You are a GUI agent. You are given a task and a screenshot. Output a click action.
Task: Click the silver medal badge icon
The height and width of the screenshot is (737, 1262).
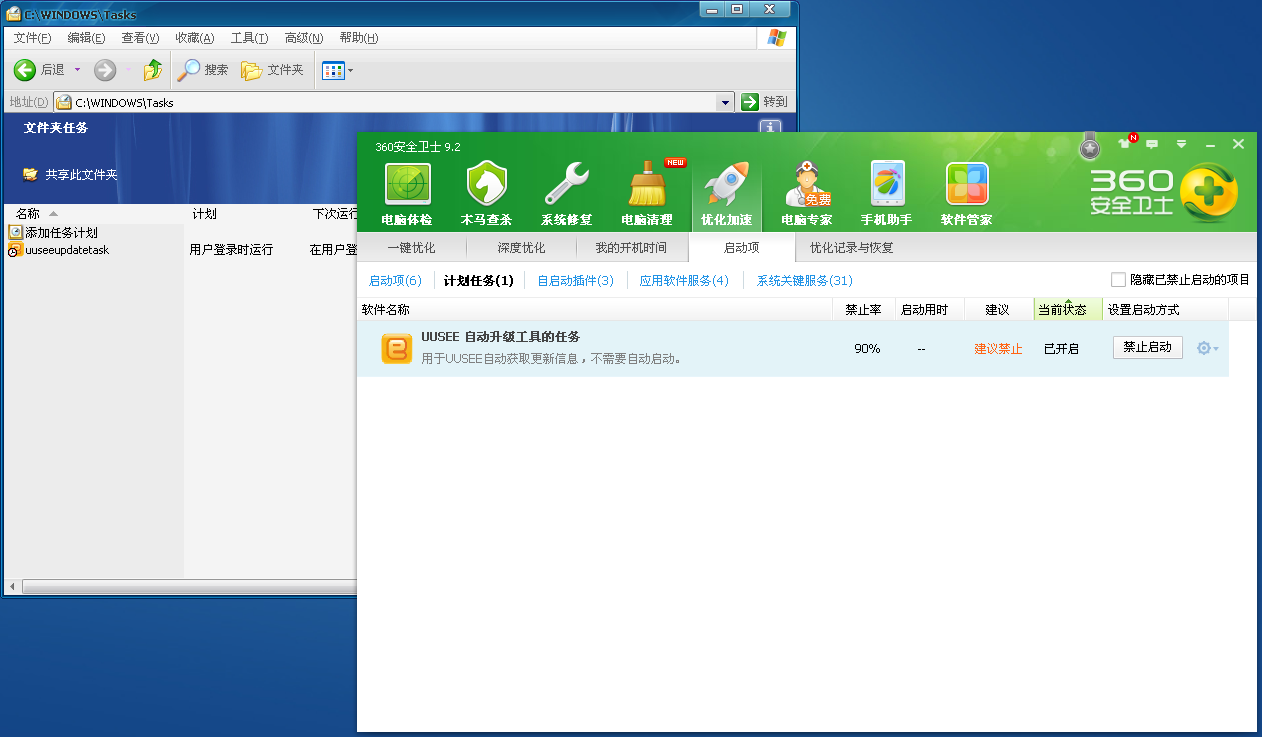pyautogui.click(x=1090, y=146)
